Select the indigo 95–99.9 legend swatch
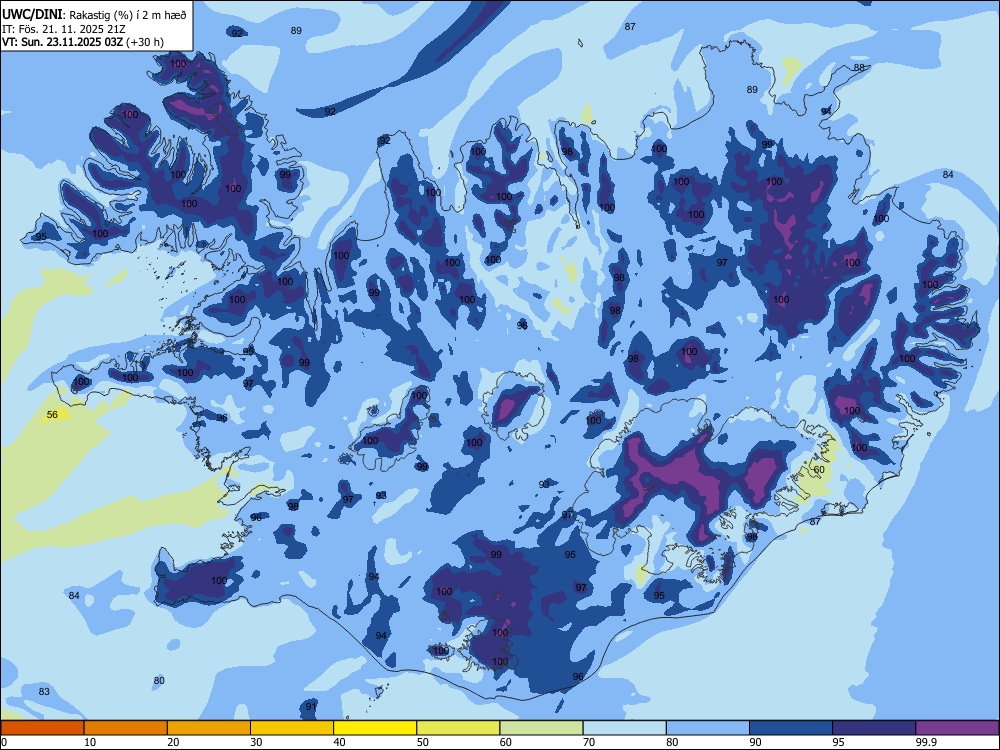1000x750 pixels. [874, 728]
